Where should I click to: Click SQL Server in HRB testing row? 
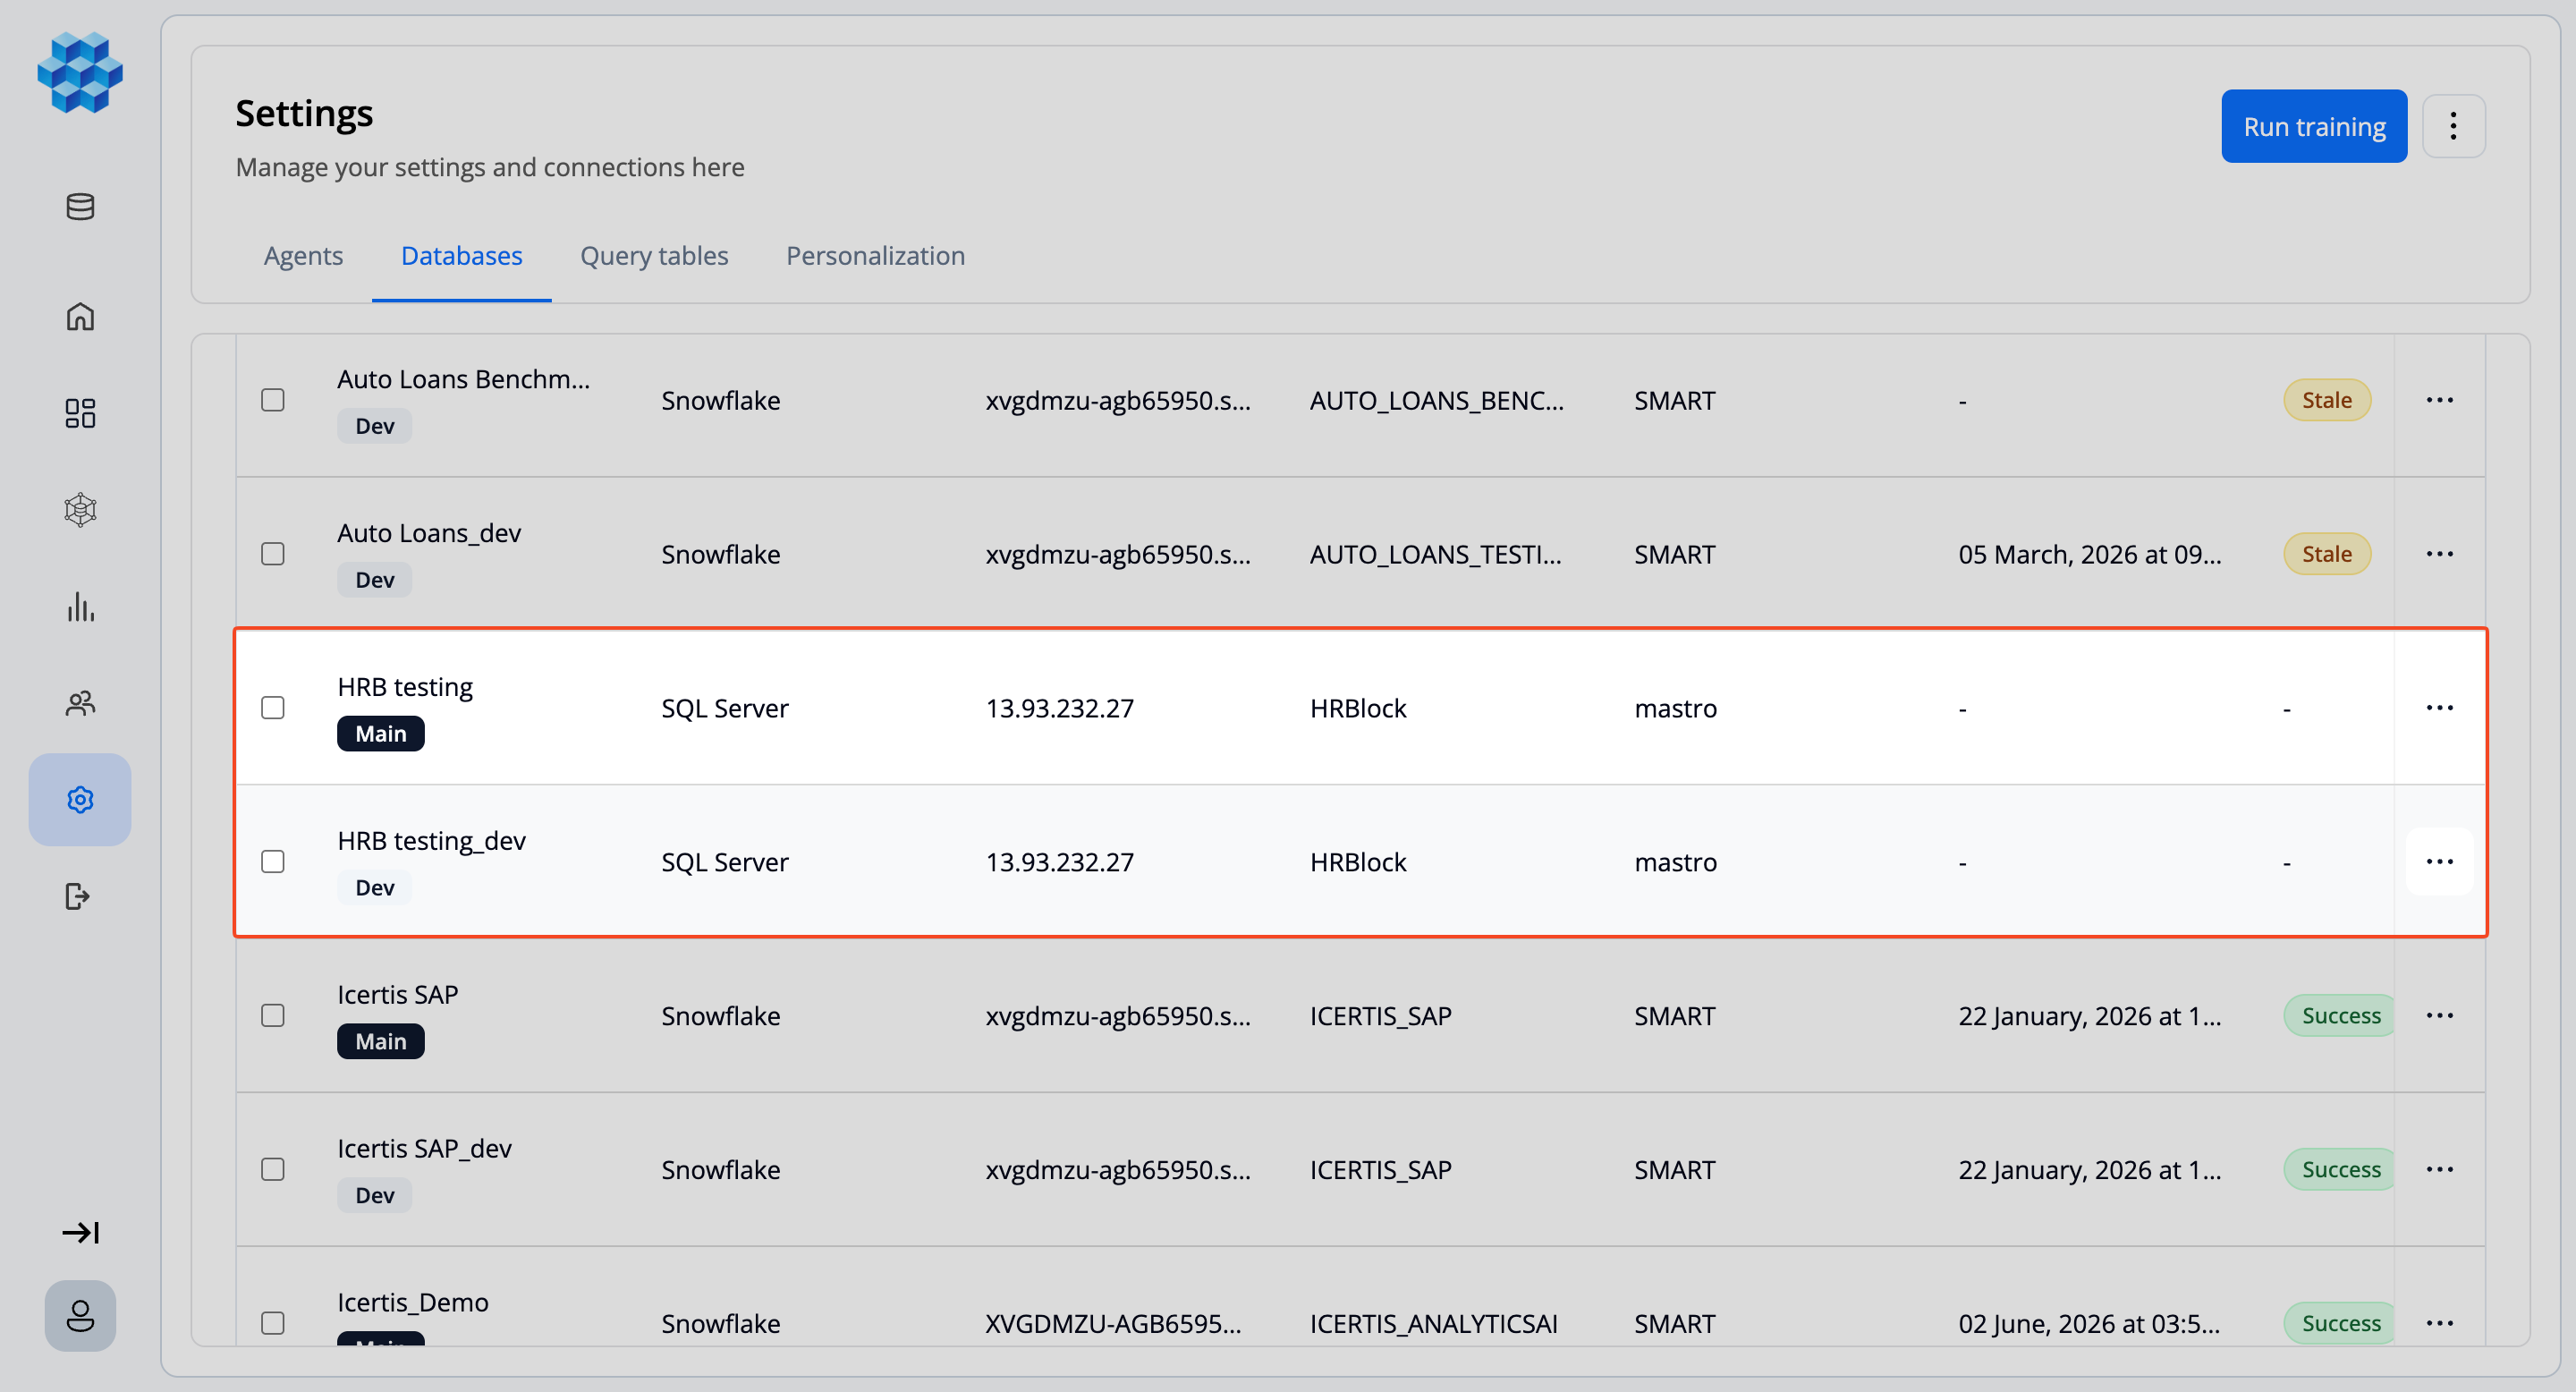725,708
